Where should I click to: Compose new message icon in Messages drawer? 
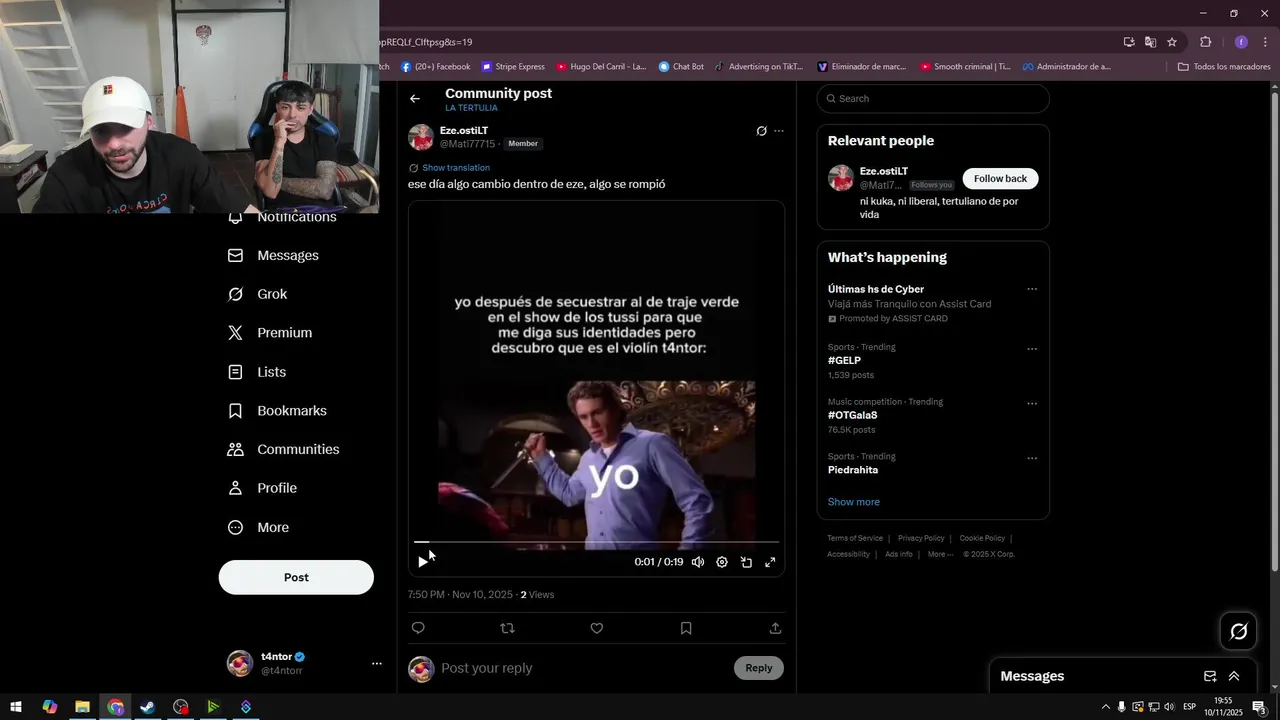tap(1210, 676)
